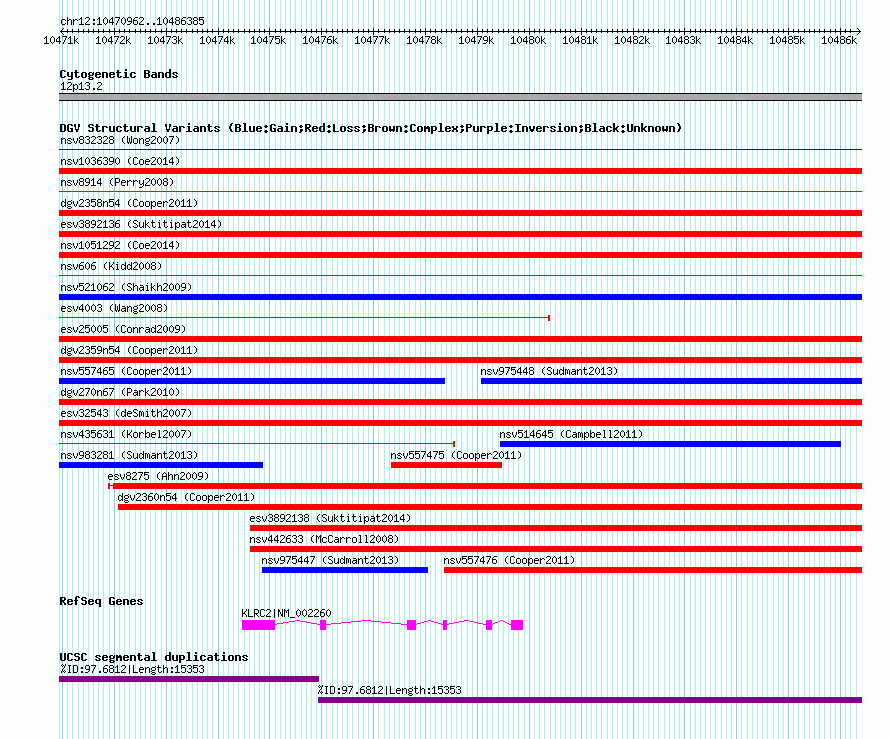The image size is (890, 739).
Task: Open variant esv4003 (Wang2008)
Action: tap(114, 308)
